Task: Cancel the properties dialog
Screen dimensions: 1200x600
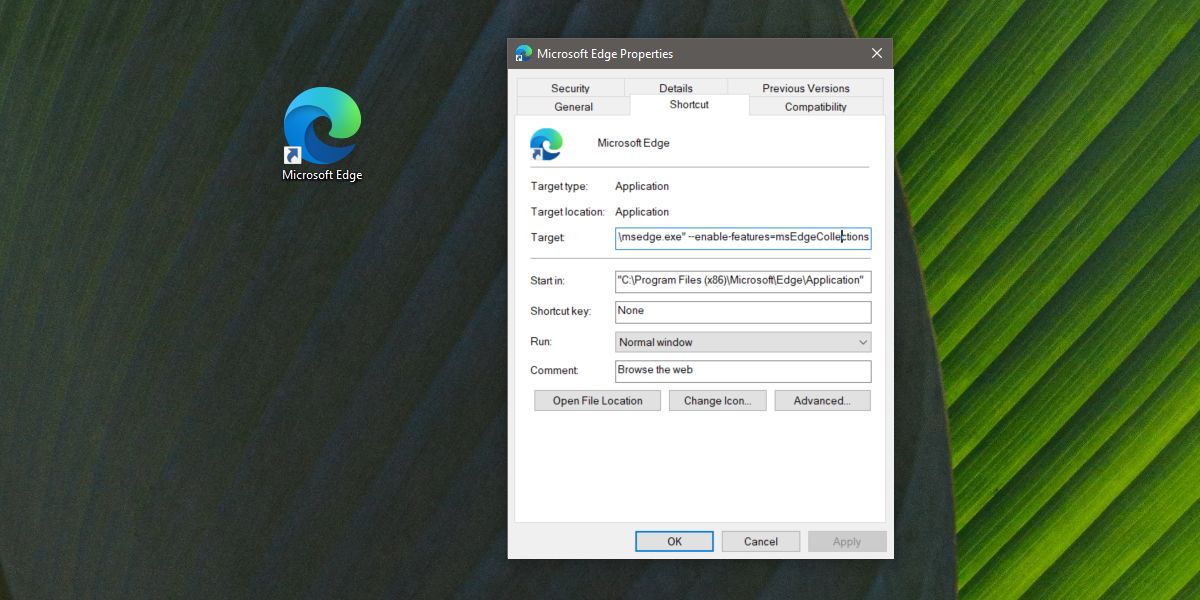Action: (x=760, y=541)
